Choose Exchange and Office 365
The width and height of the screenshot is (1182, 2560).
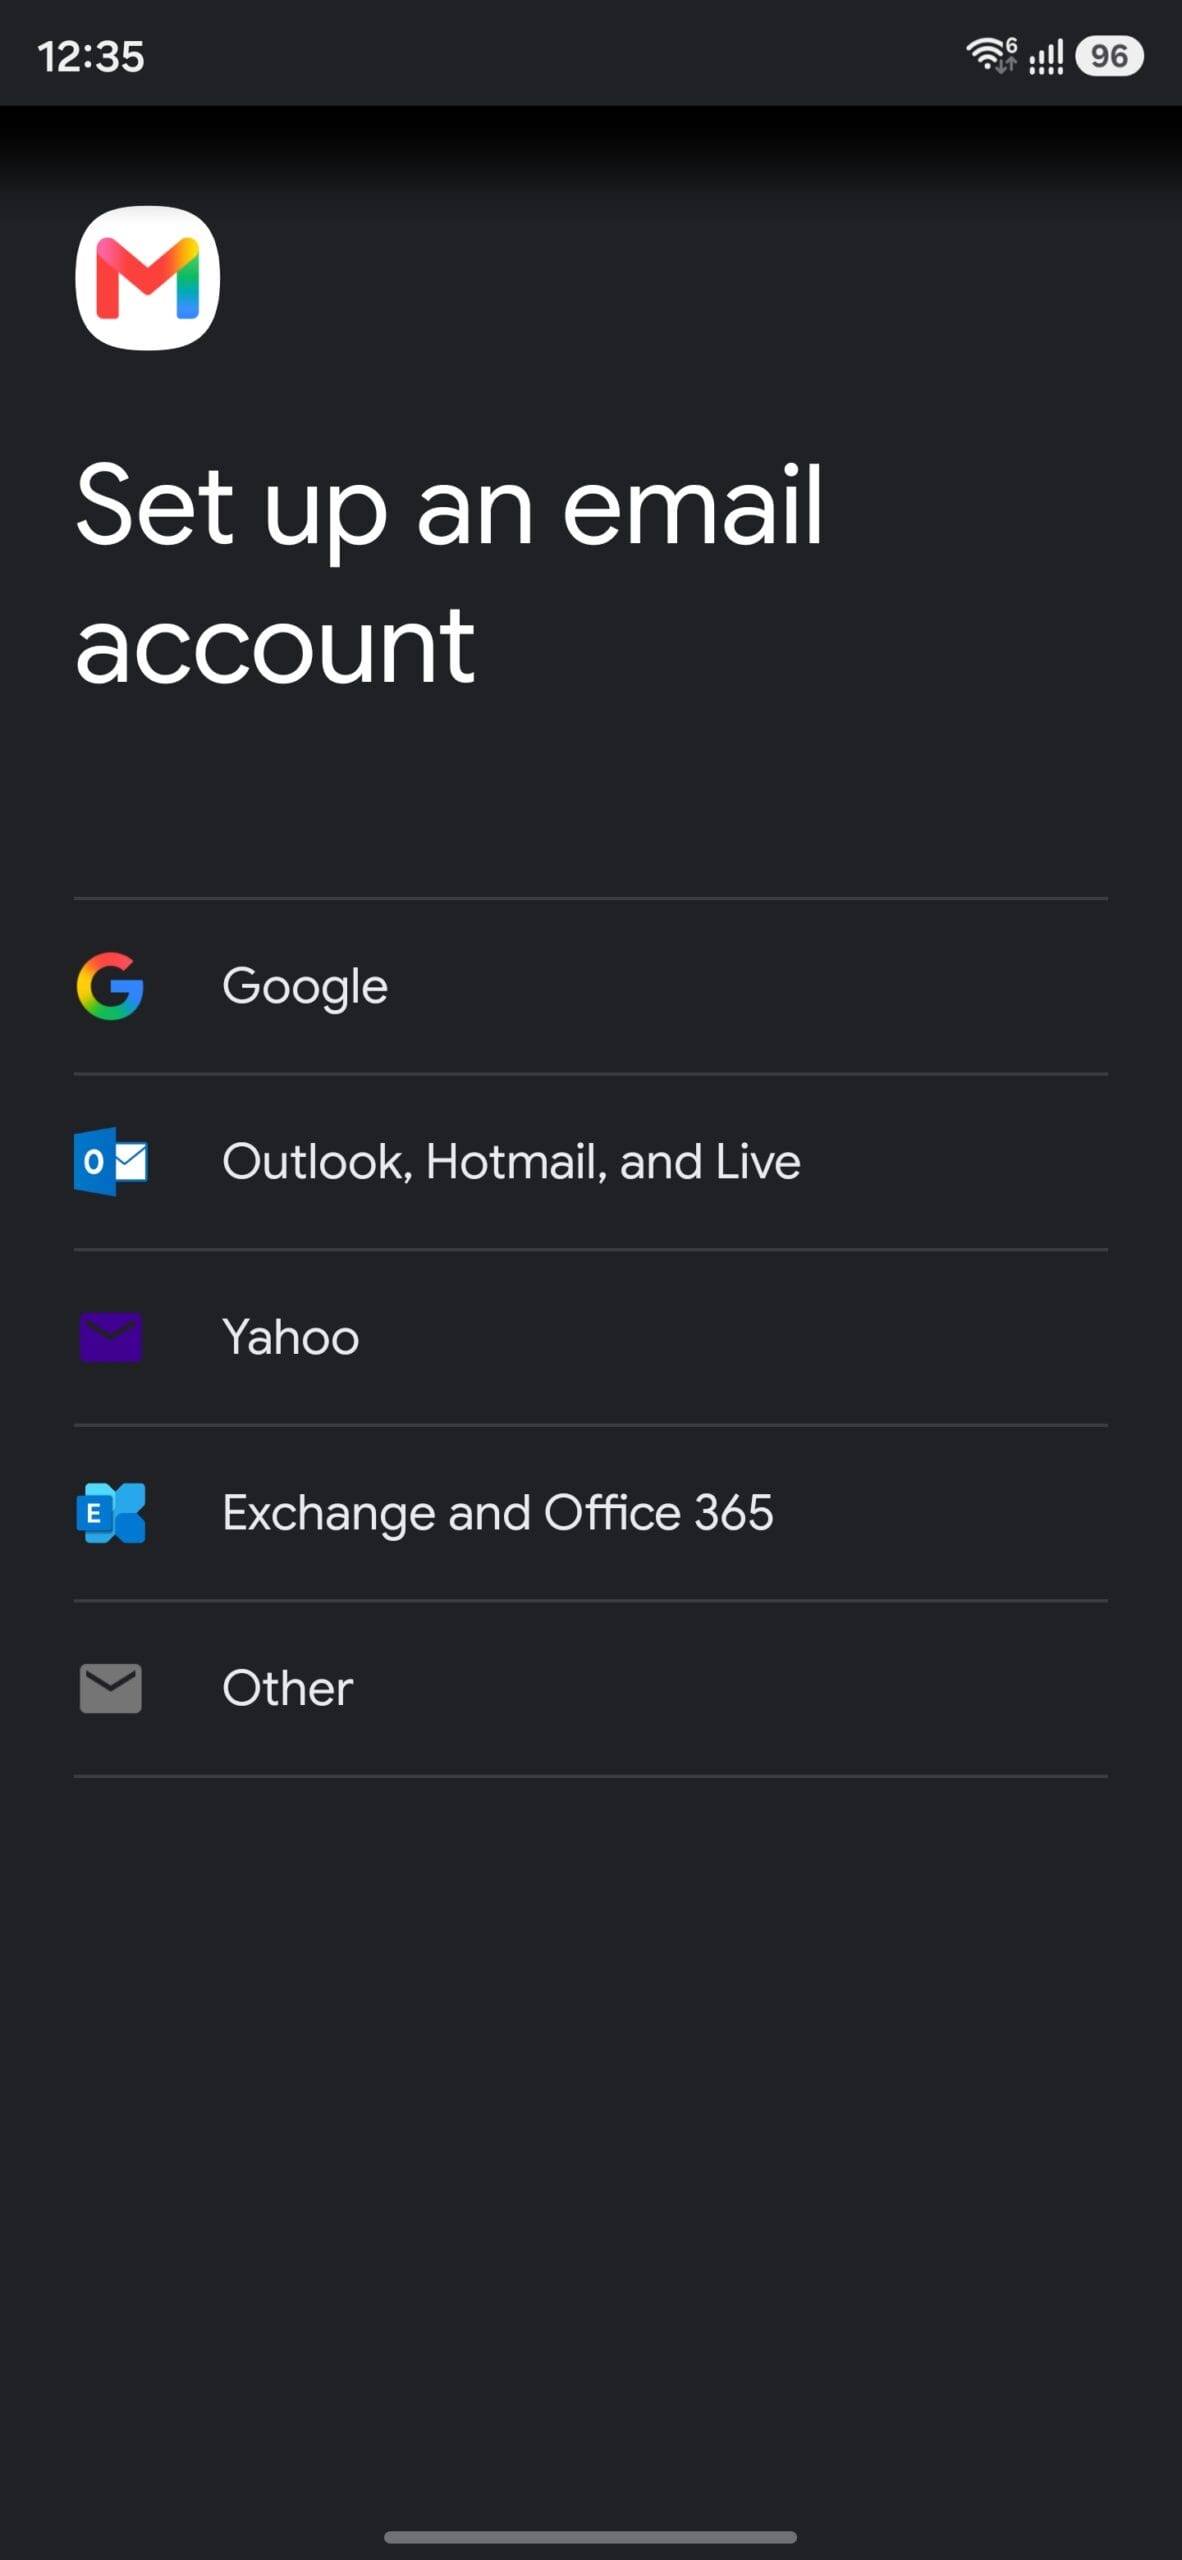click(x=591, y=1513)
